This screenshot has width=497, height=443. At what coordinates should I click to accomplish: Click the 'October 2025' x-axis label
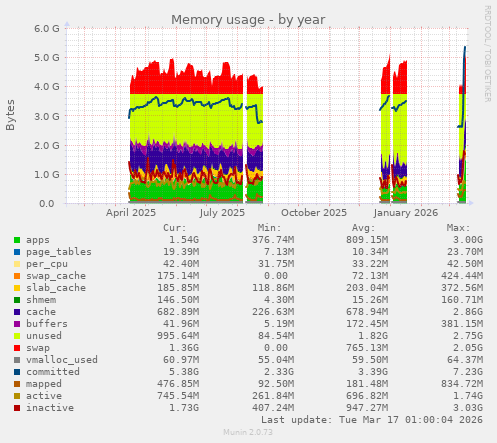click(314, 213)
